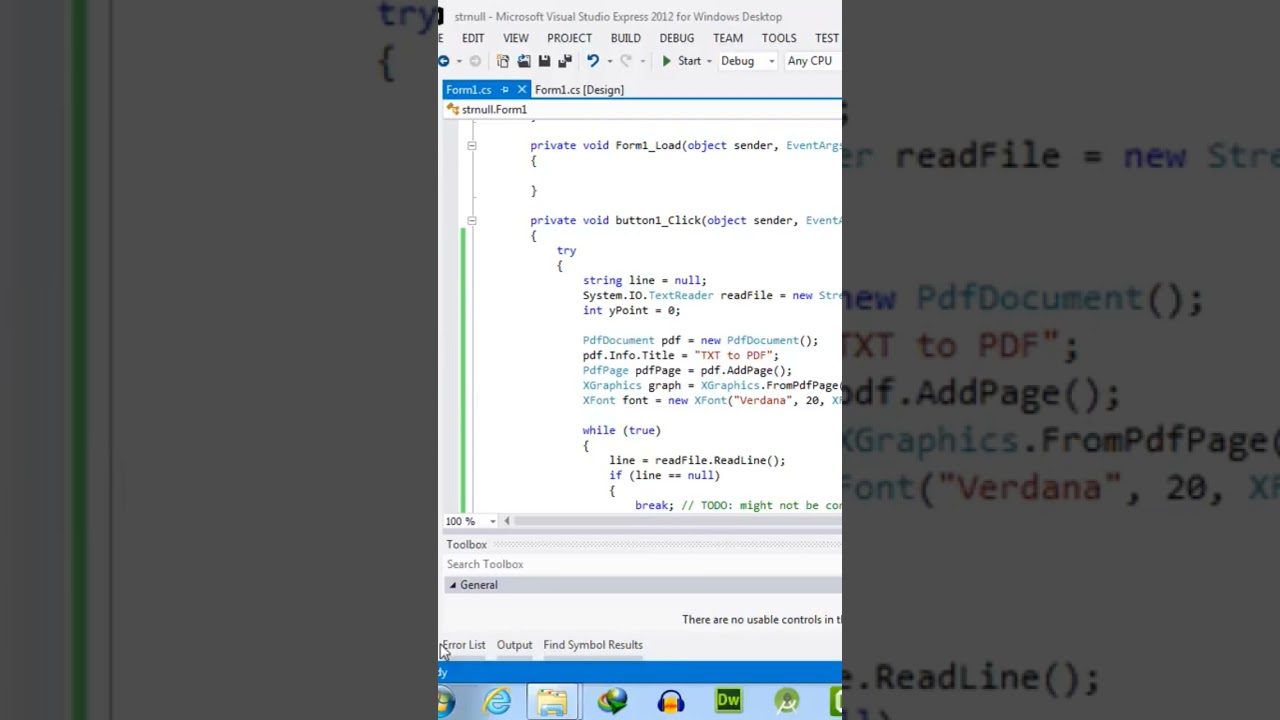This screenshot has width=1280, height=720.
Task: Open the Start button dropdown arrow
Action: 709,61
